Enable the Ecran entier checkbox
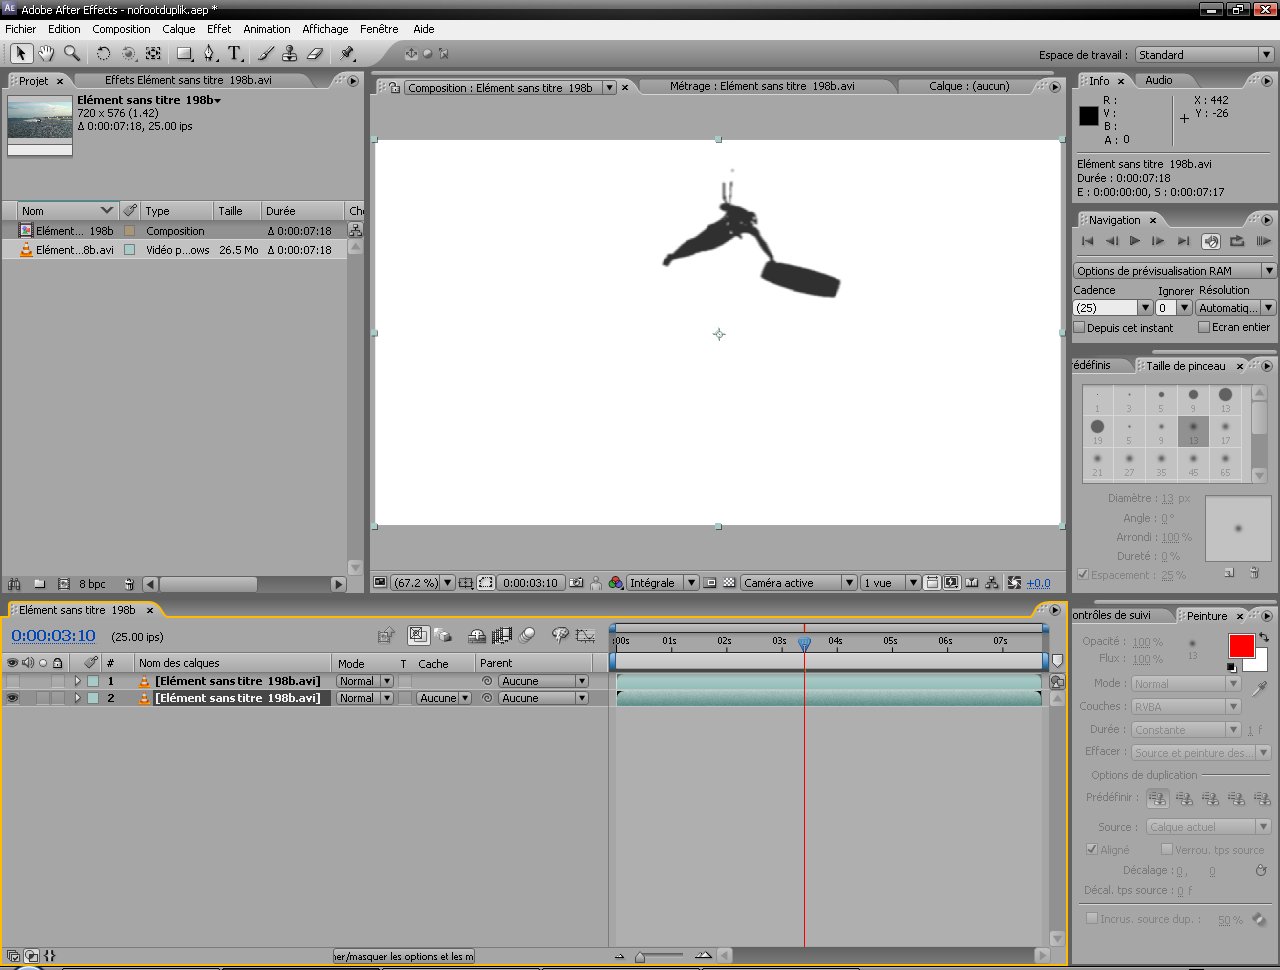1280x970 pixels. coord(1204,327)
